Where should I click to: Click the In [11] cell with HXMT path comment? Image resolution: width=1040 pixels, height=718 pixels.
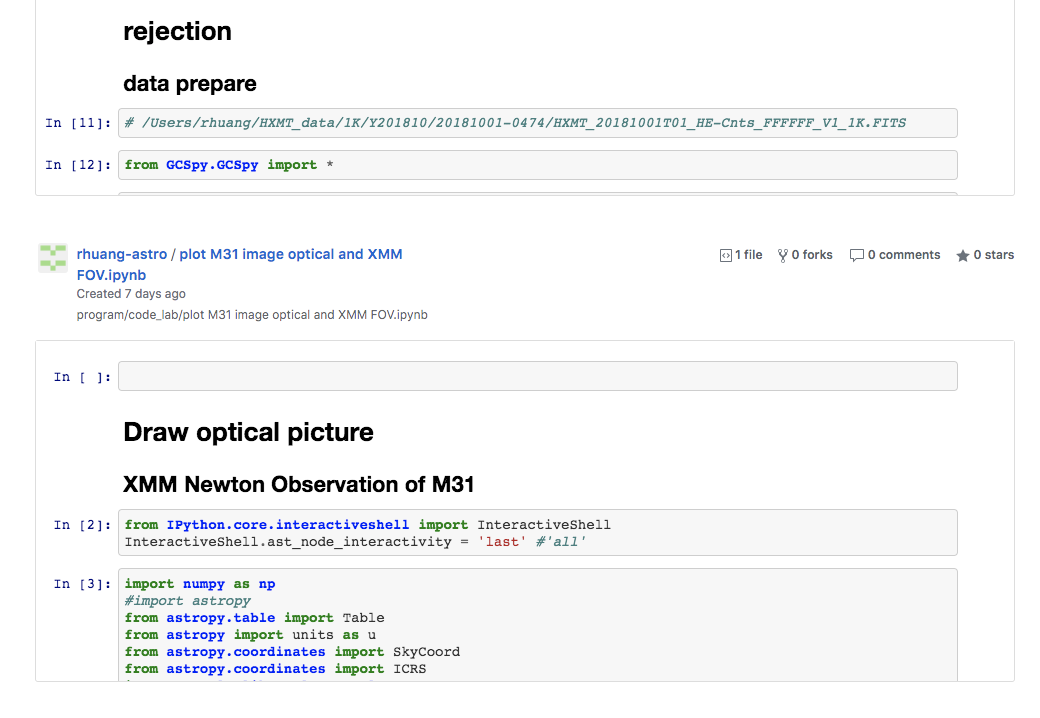pyautogui.click(x=537, y=123)
